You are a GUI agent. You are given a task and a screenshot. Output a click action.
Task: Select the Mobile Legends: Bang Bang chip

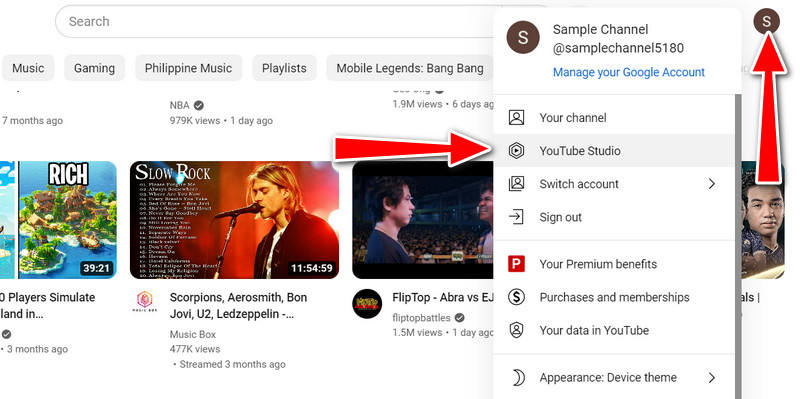point(410,68)
